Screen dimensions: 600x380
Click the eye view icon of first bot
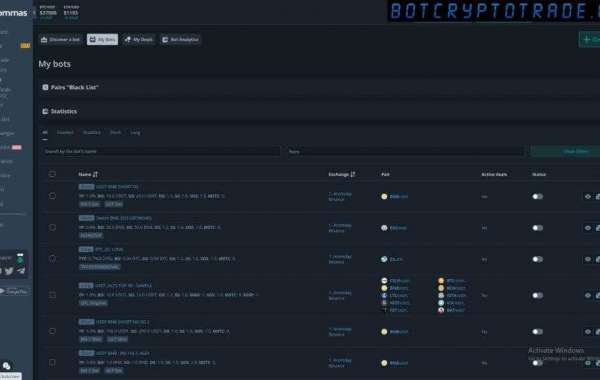click(x=588, y=196)
